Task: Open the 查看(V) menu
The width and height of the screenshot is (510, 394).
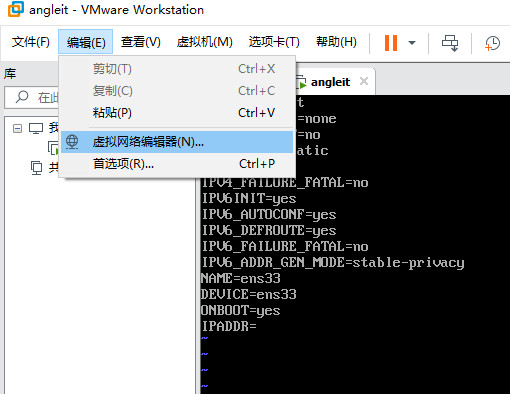Action: point(140,42)
